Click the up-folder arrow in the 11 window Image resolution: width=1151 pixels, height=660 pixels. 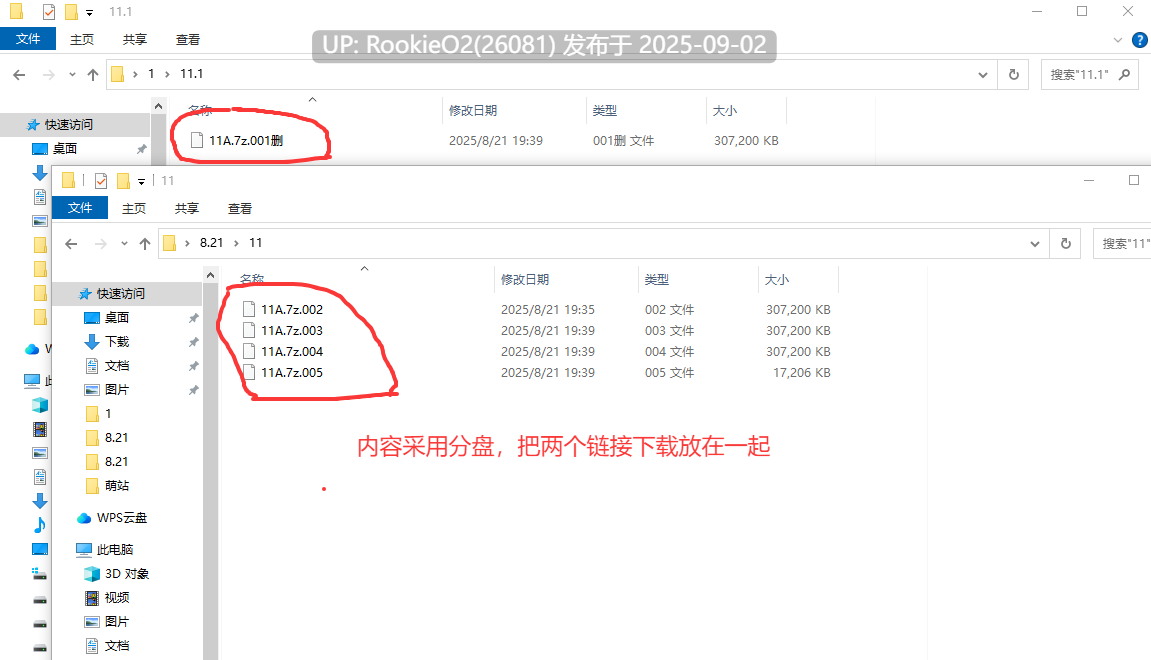click(x=145, y=243)
